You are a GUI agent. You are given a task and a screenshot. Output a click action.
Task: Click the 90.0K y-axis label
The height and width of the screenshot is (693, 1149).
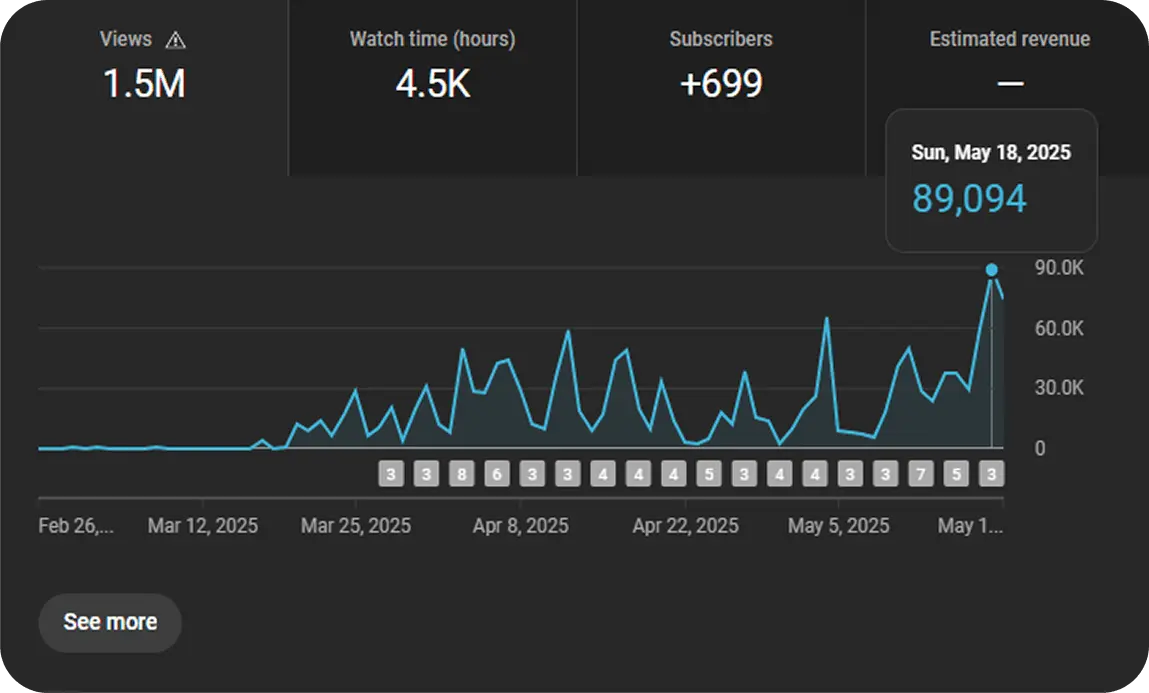click(1059, 268)
